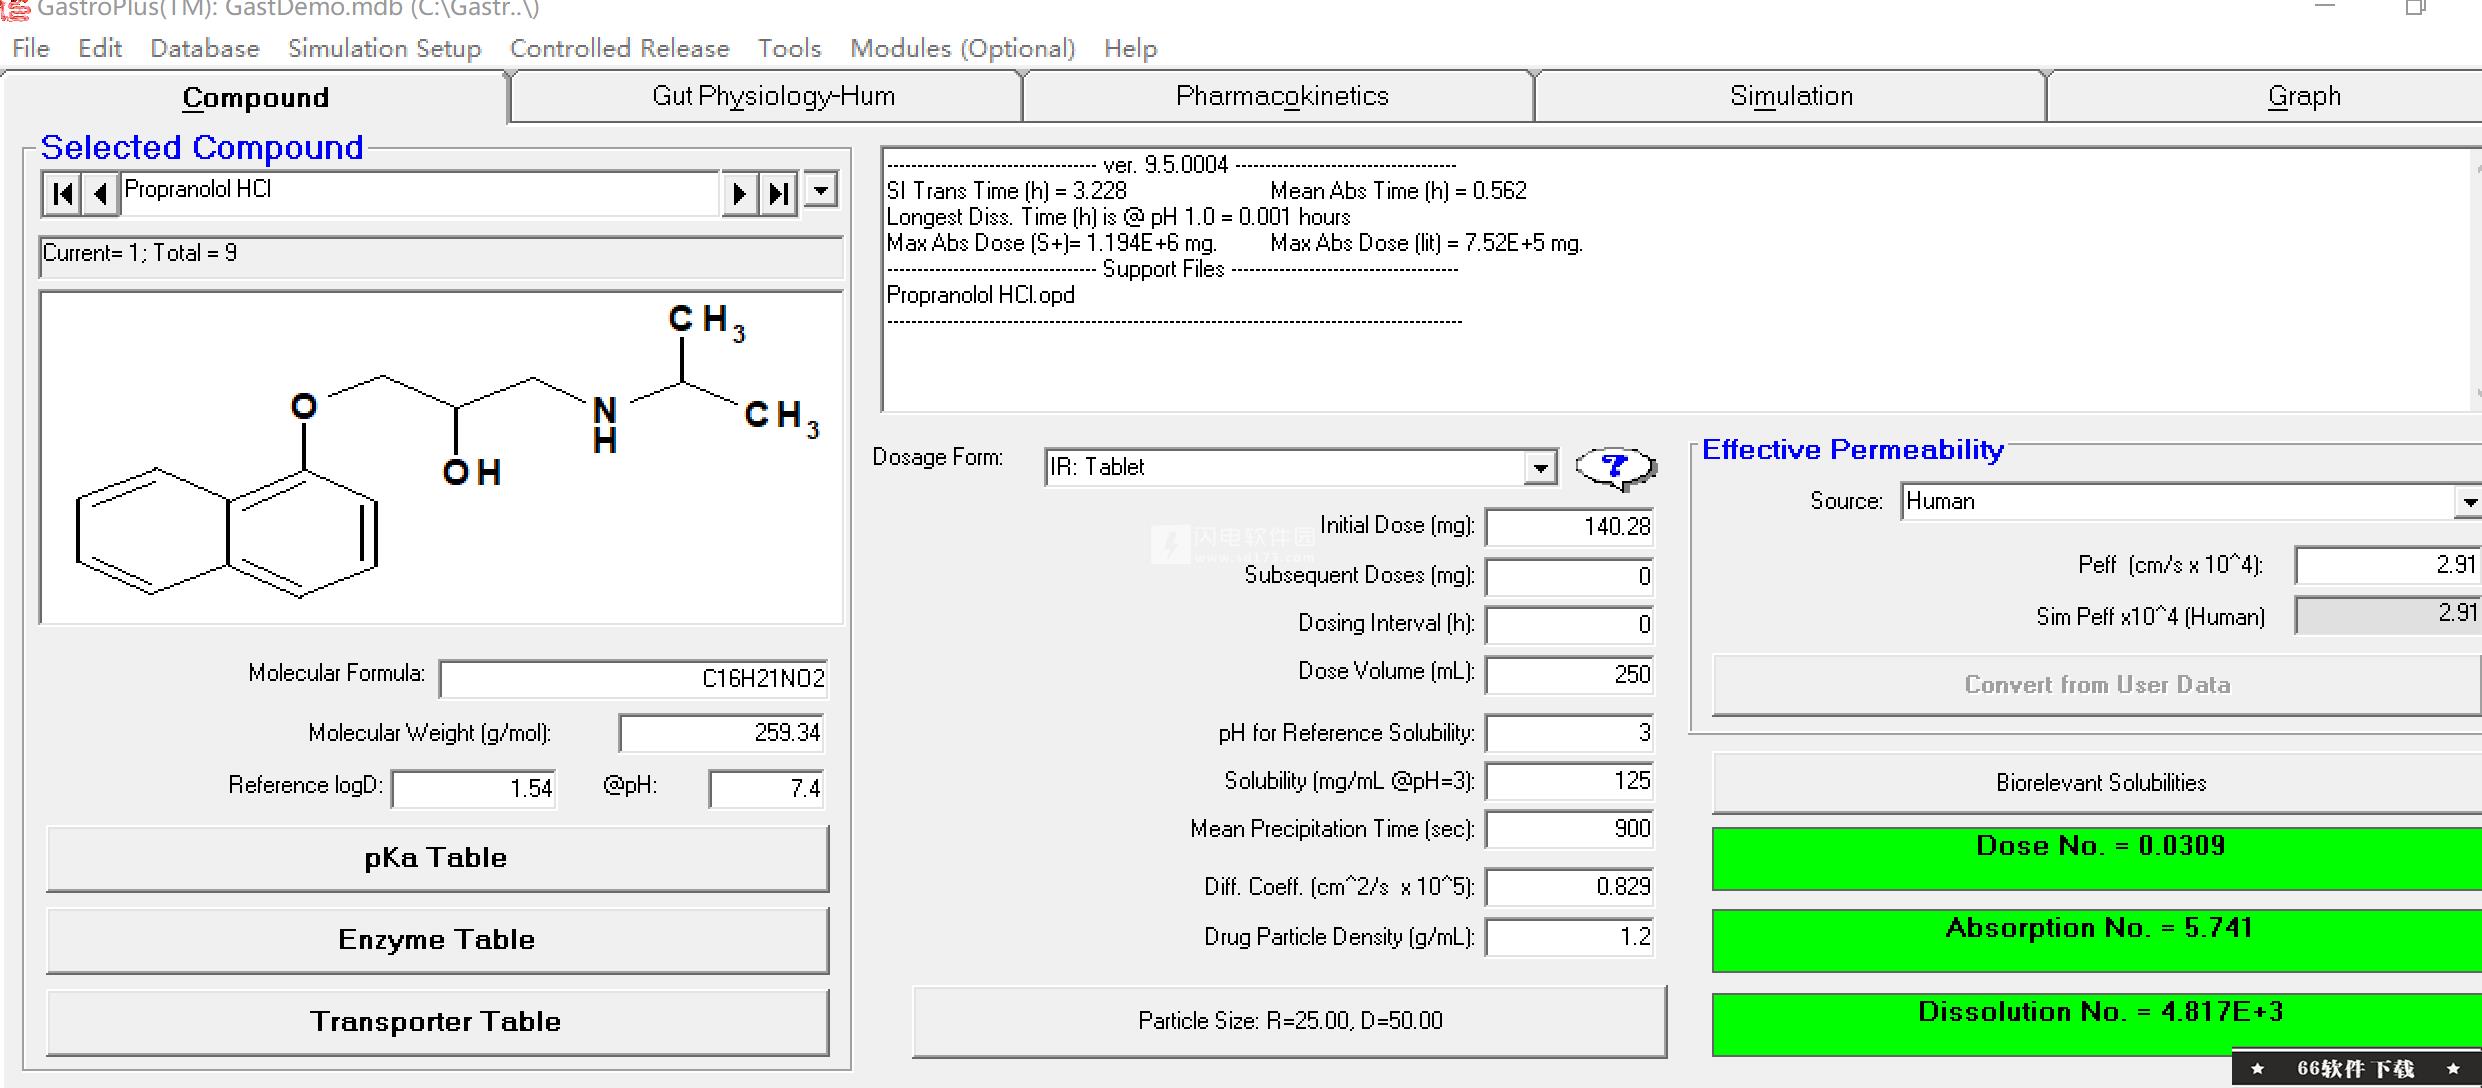Image resolution: width=2482 pixels, height=1088 pixels.
Task: Click the dosage form help icon
Action: click(x=1616, y=467)
